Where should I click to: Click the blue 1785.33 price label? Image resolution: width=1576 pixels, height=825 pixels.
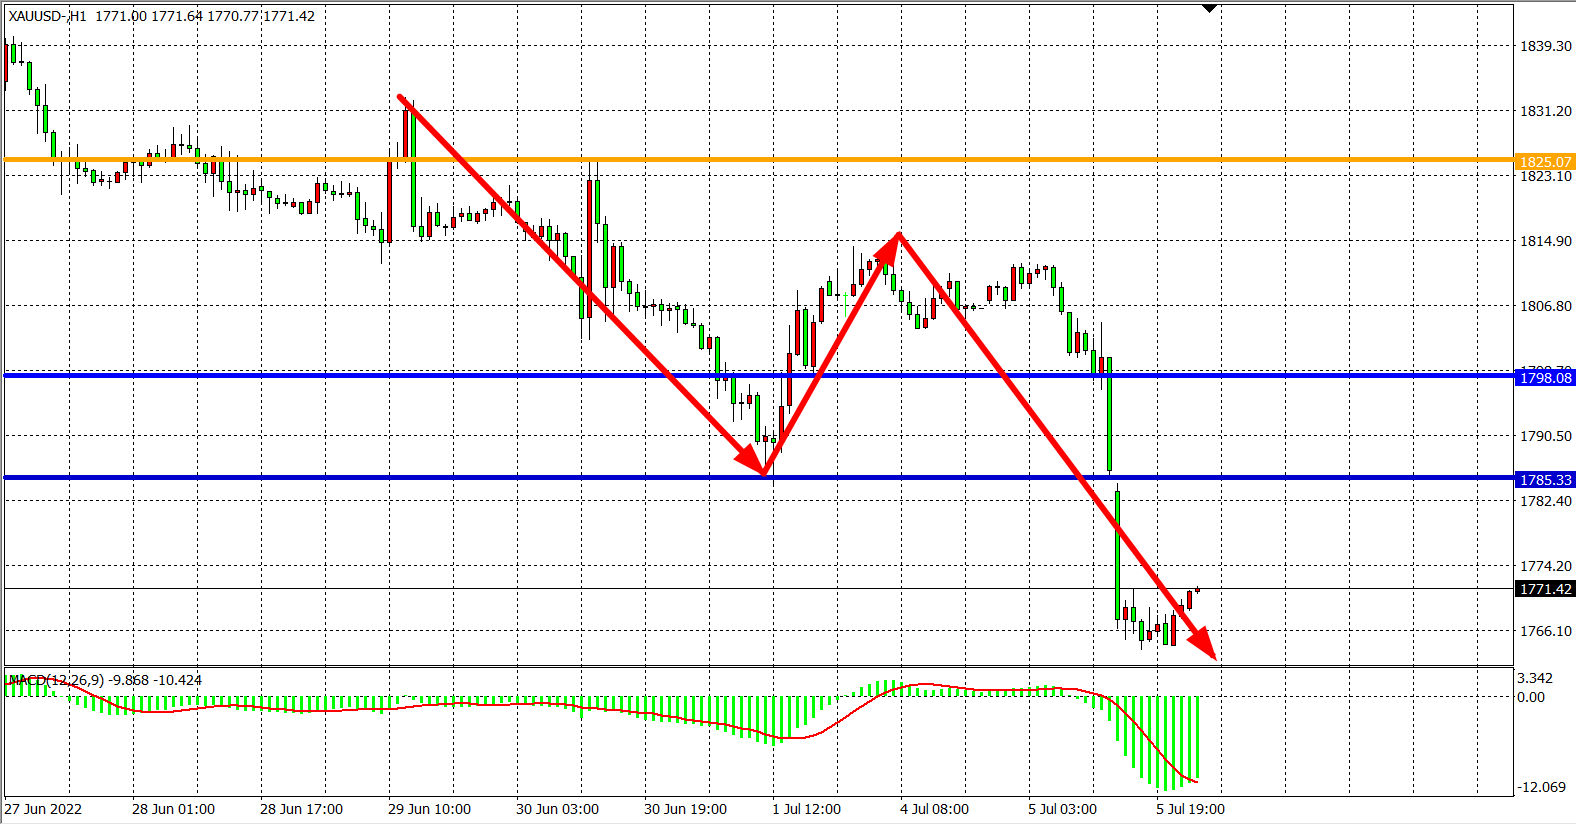[x=1545, y=480]
